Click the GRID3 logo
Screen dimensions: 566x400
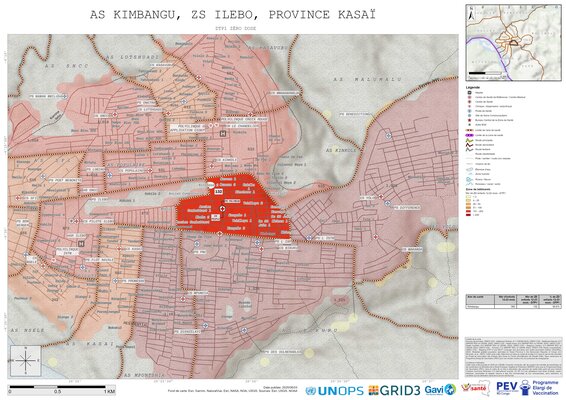point(394,390)
